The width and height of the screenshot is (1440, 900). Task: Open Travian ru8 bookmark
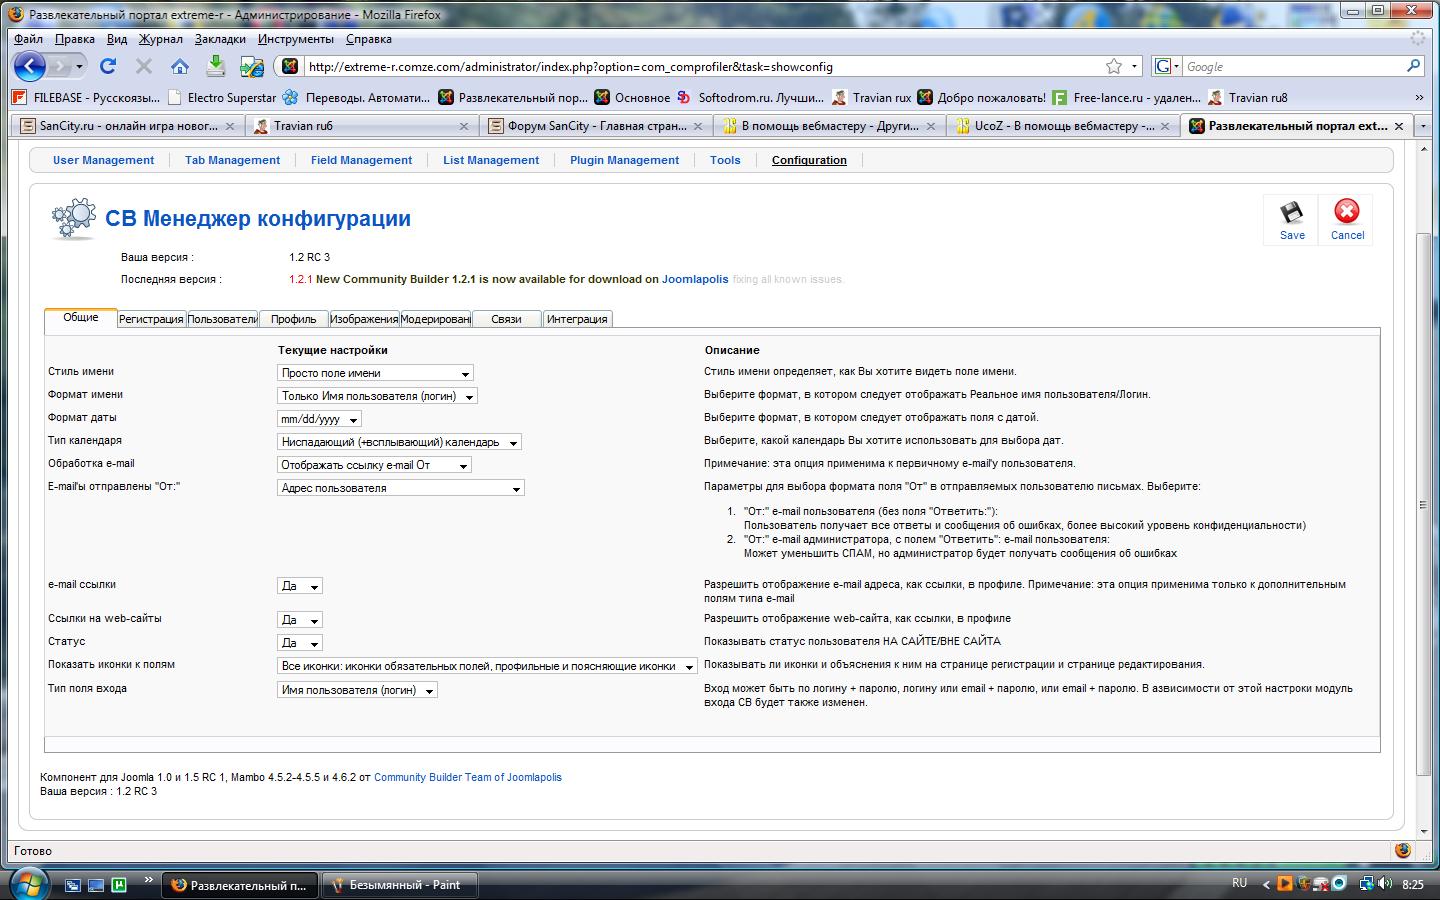tap(1247, 97)
